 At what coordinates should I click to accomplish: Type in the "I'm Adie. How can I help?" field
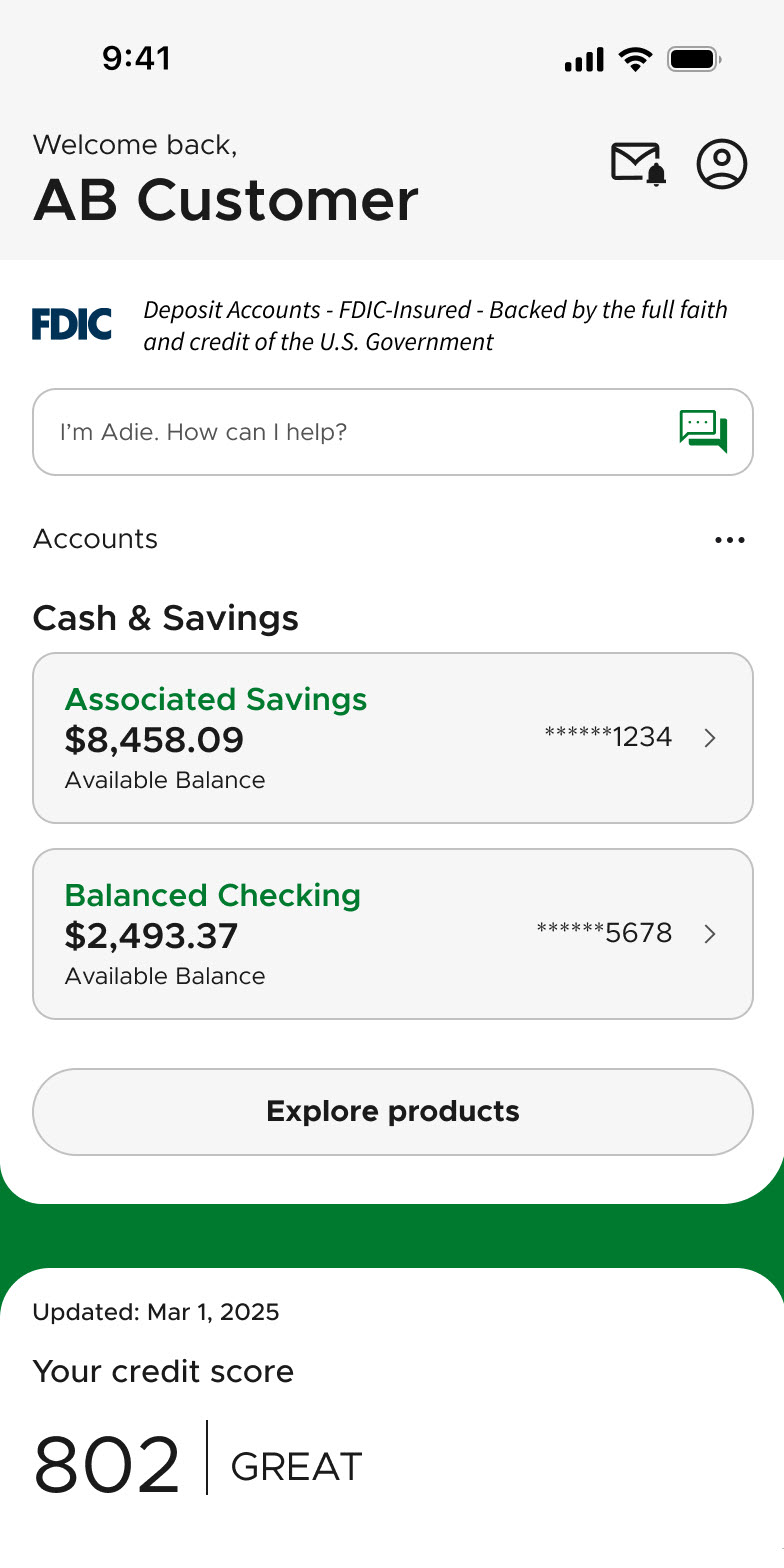(x=350, y=432)
